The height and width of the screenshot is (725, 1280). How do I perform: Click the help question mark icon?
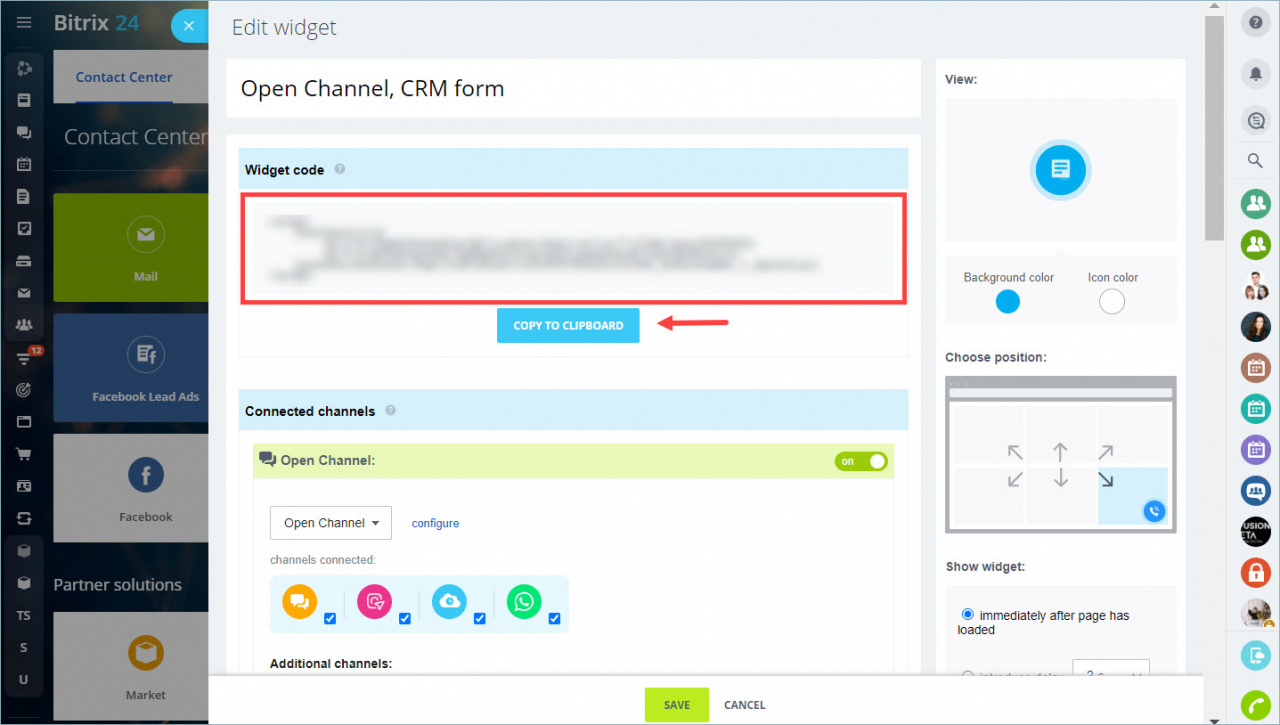click(x=1256, y=23)
